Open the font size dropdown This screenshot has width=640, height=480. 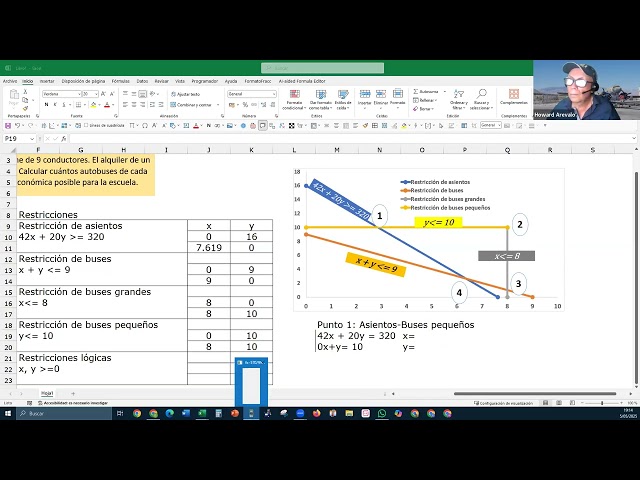point(96,94)
